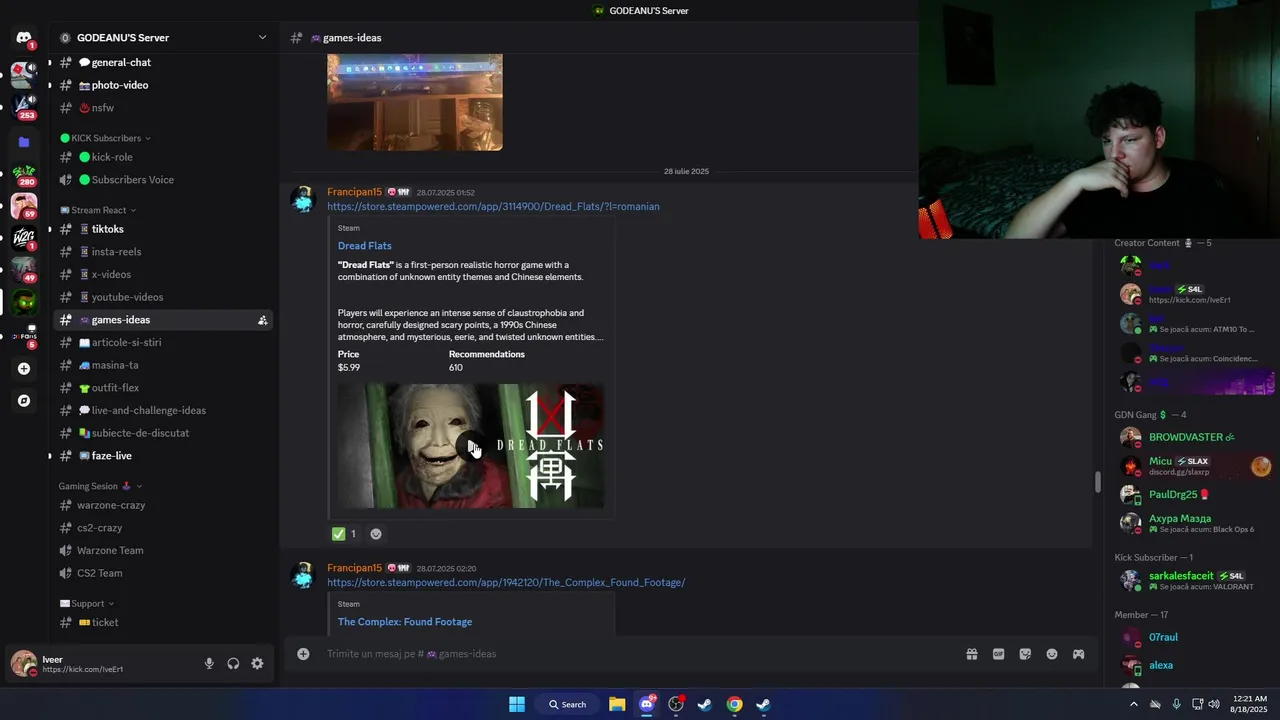Image resolution: width=1280 pixels, height=720 pixels.
Task: Toggle the checkmark reaction with count 1
Action: (x=344, y=534)
